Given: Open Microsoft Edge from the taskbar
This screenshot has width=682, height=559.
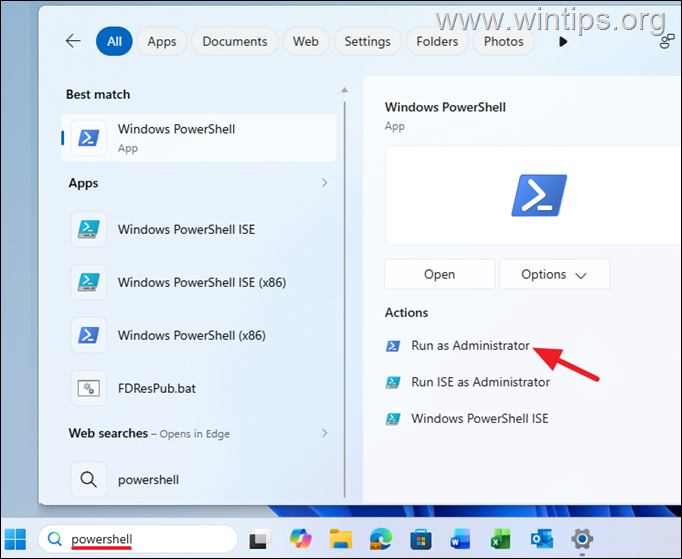Looking at the screenshot, I should (x=381, y=539).
